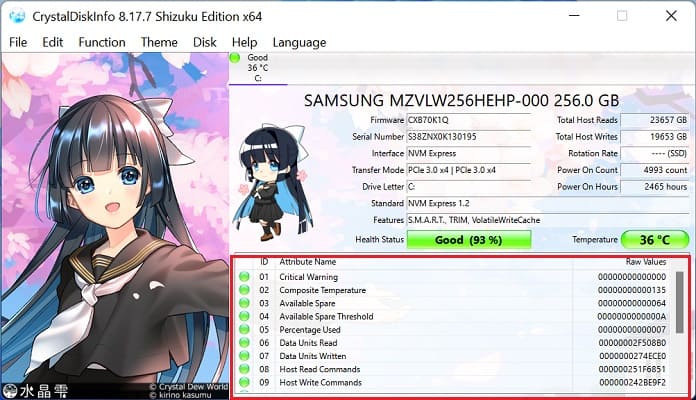This screenshot has height=400, width=696.
Task: Click the Critical Warning green status circle
Action: click(244, 277)
